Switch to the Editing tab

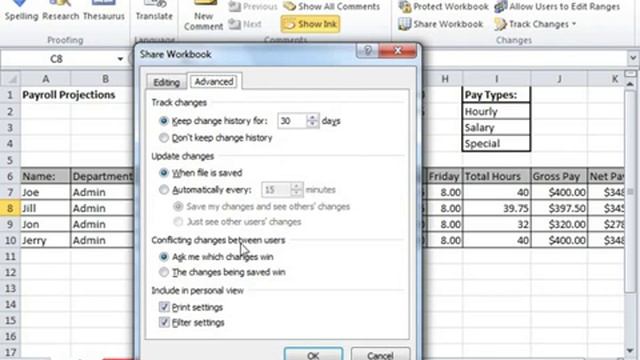coord(167,82)
